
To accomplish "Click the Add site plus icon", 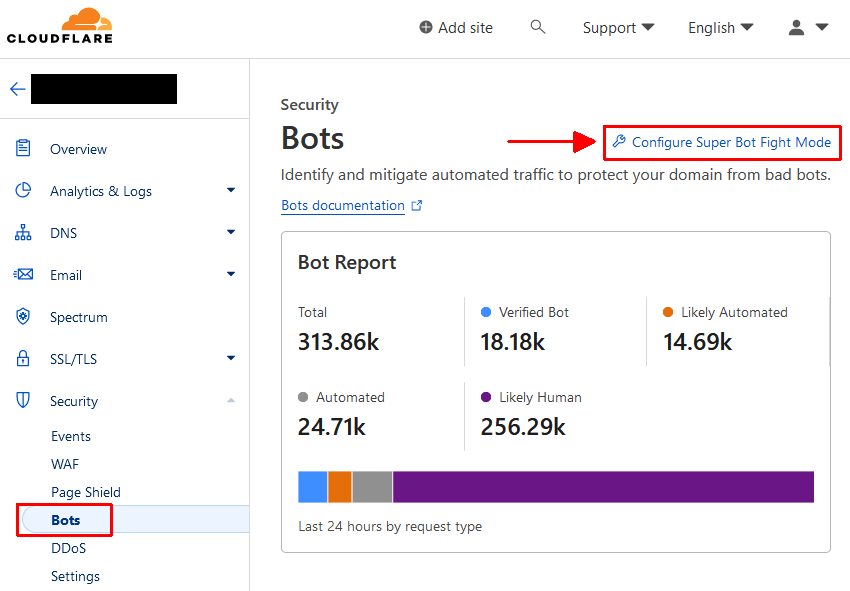I will 426,27.
